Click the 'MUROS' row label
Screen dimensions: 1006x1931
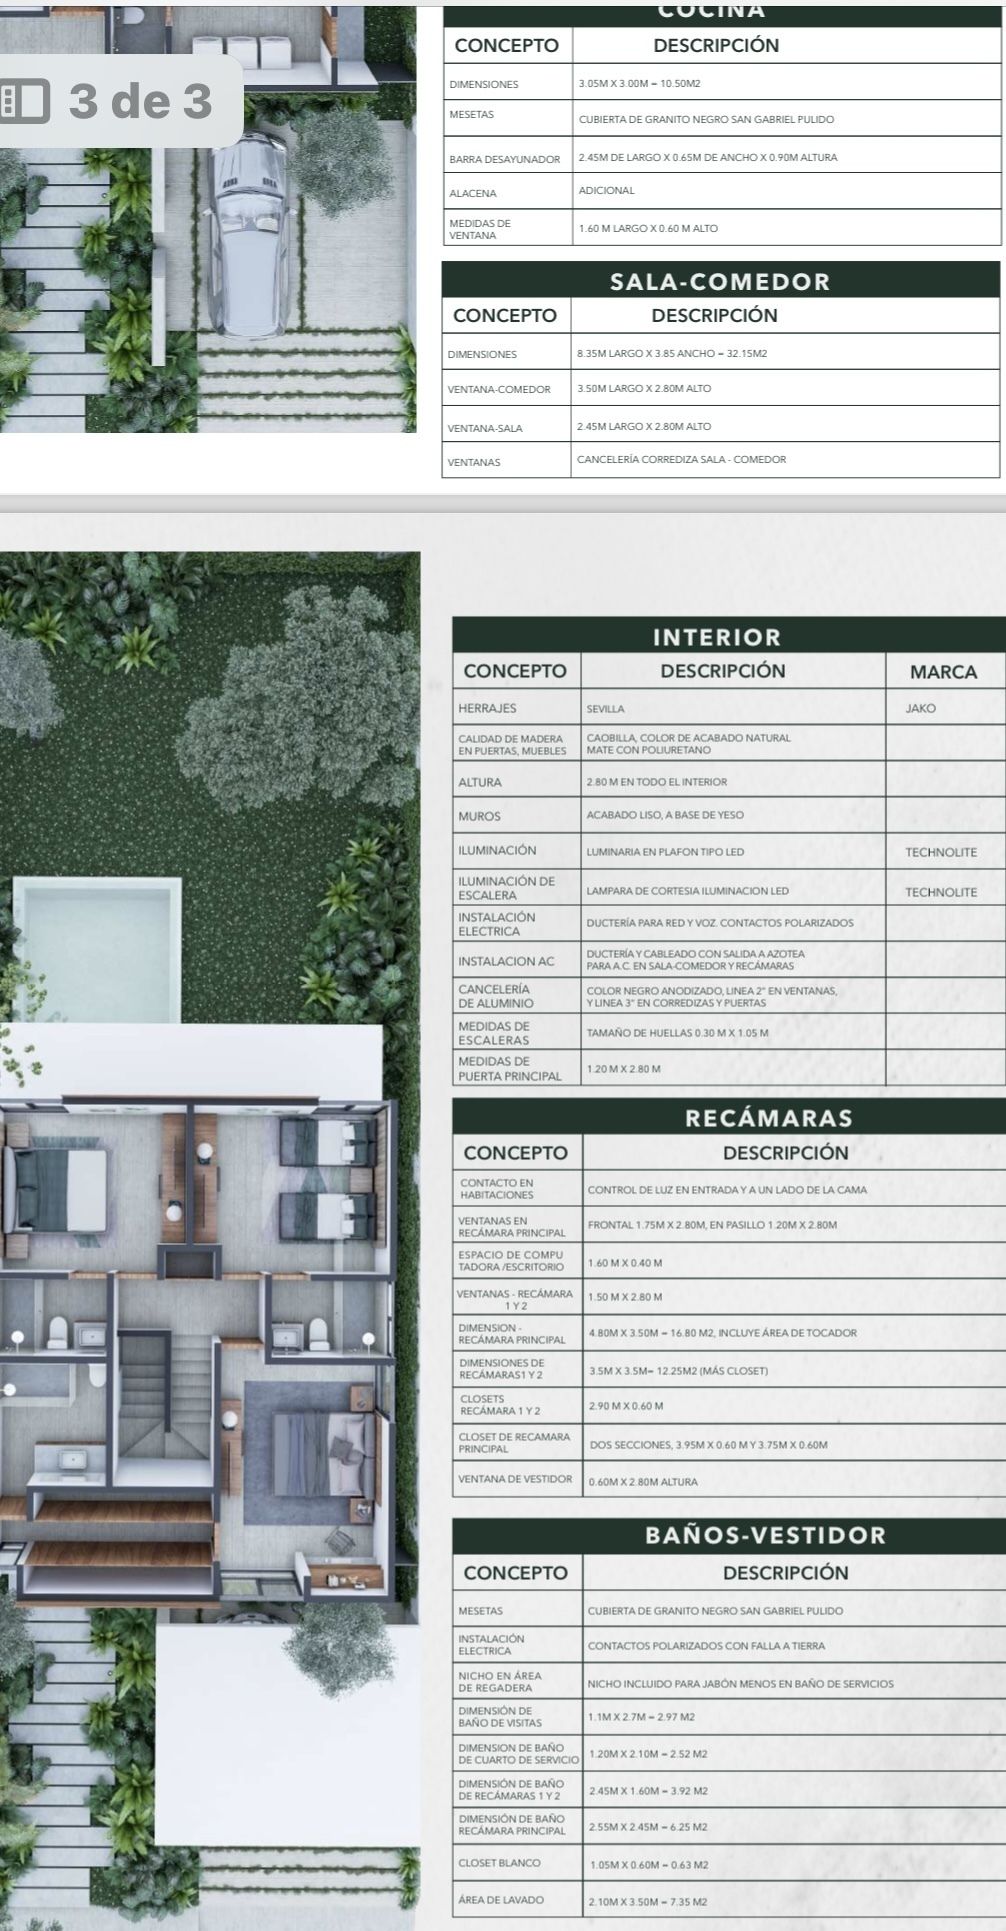click(479, 816)
